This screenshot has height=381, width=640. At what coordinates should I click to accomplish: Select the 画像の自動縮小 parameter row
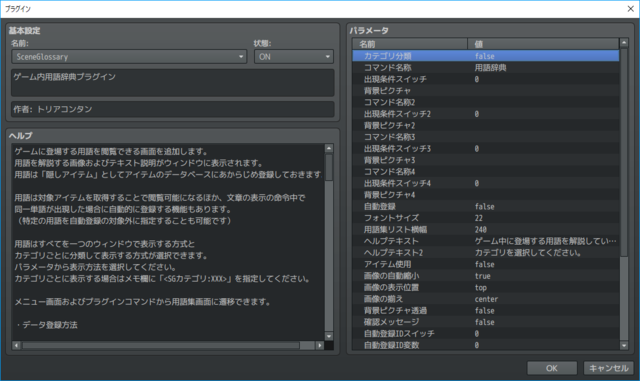click(486, 276)
